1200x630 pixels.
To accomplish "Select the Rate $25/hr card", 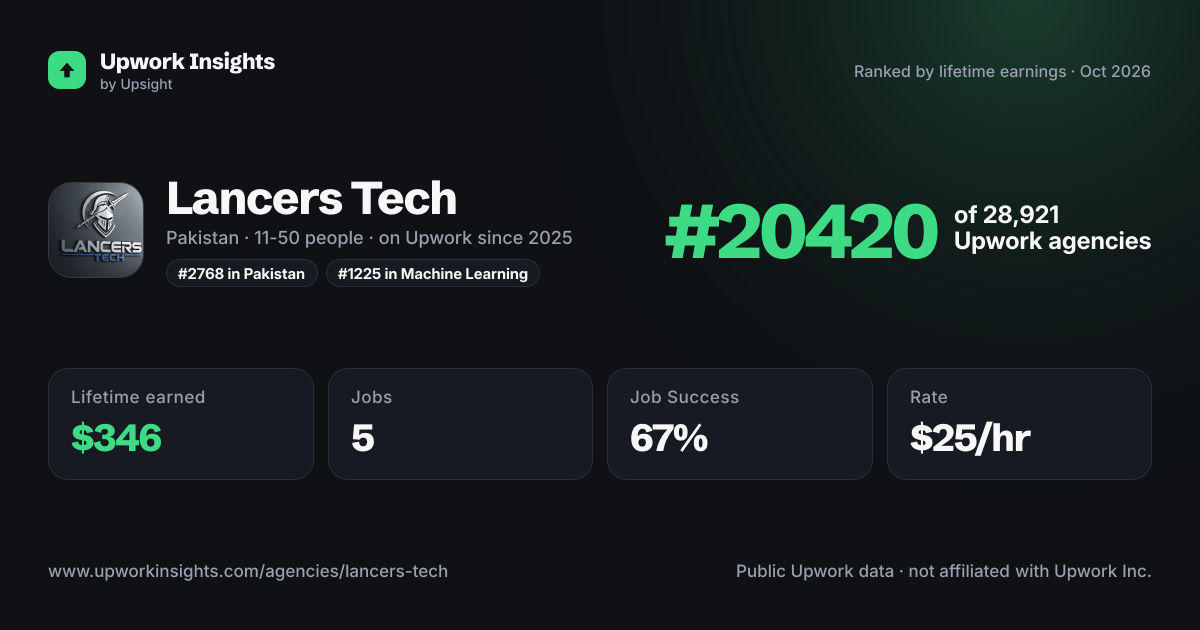I will pos(1019,424).
